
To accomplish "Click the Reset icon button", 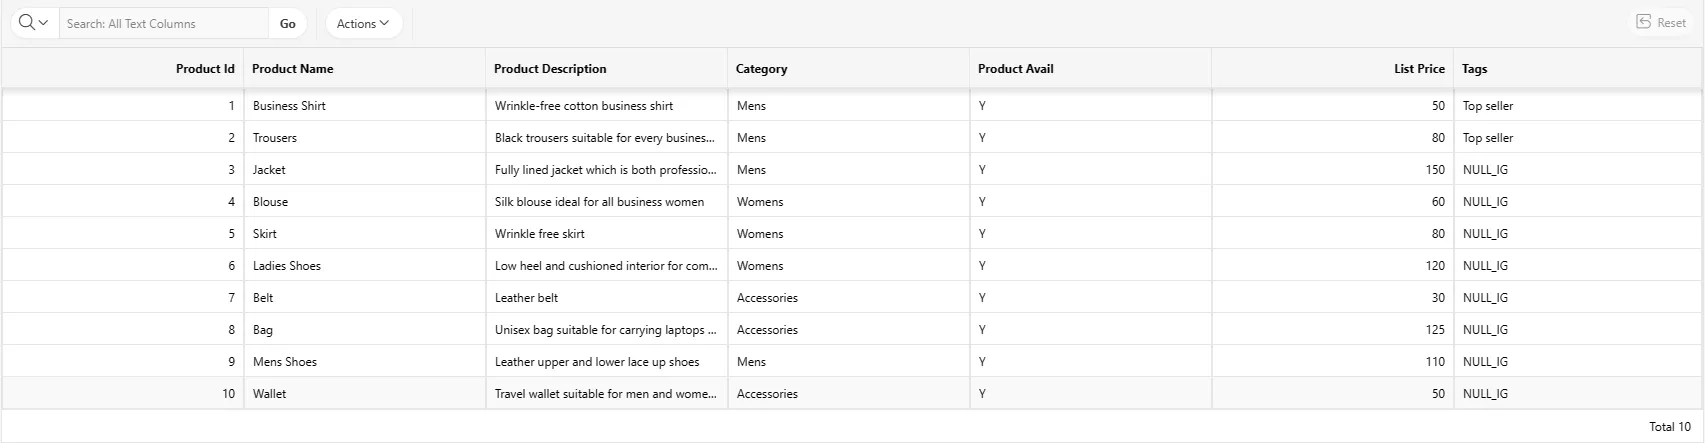I will tap(1661, 22).
